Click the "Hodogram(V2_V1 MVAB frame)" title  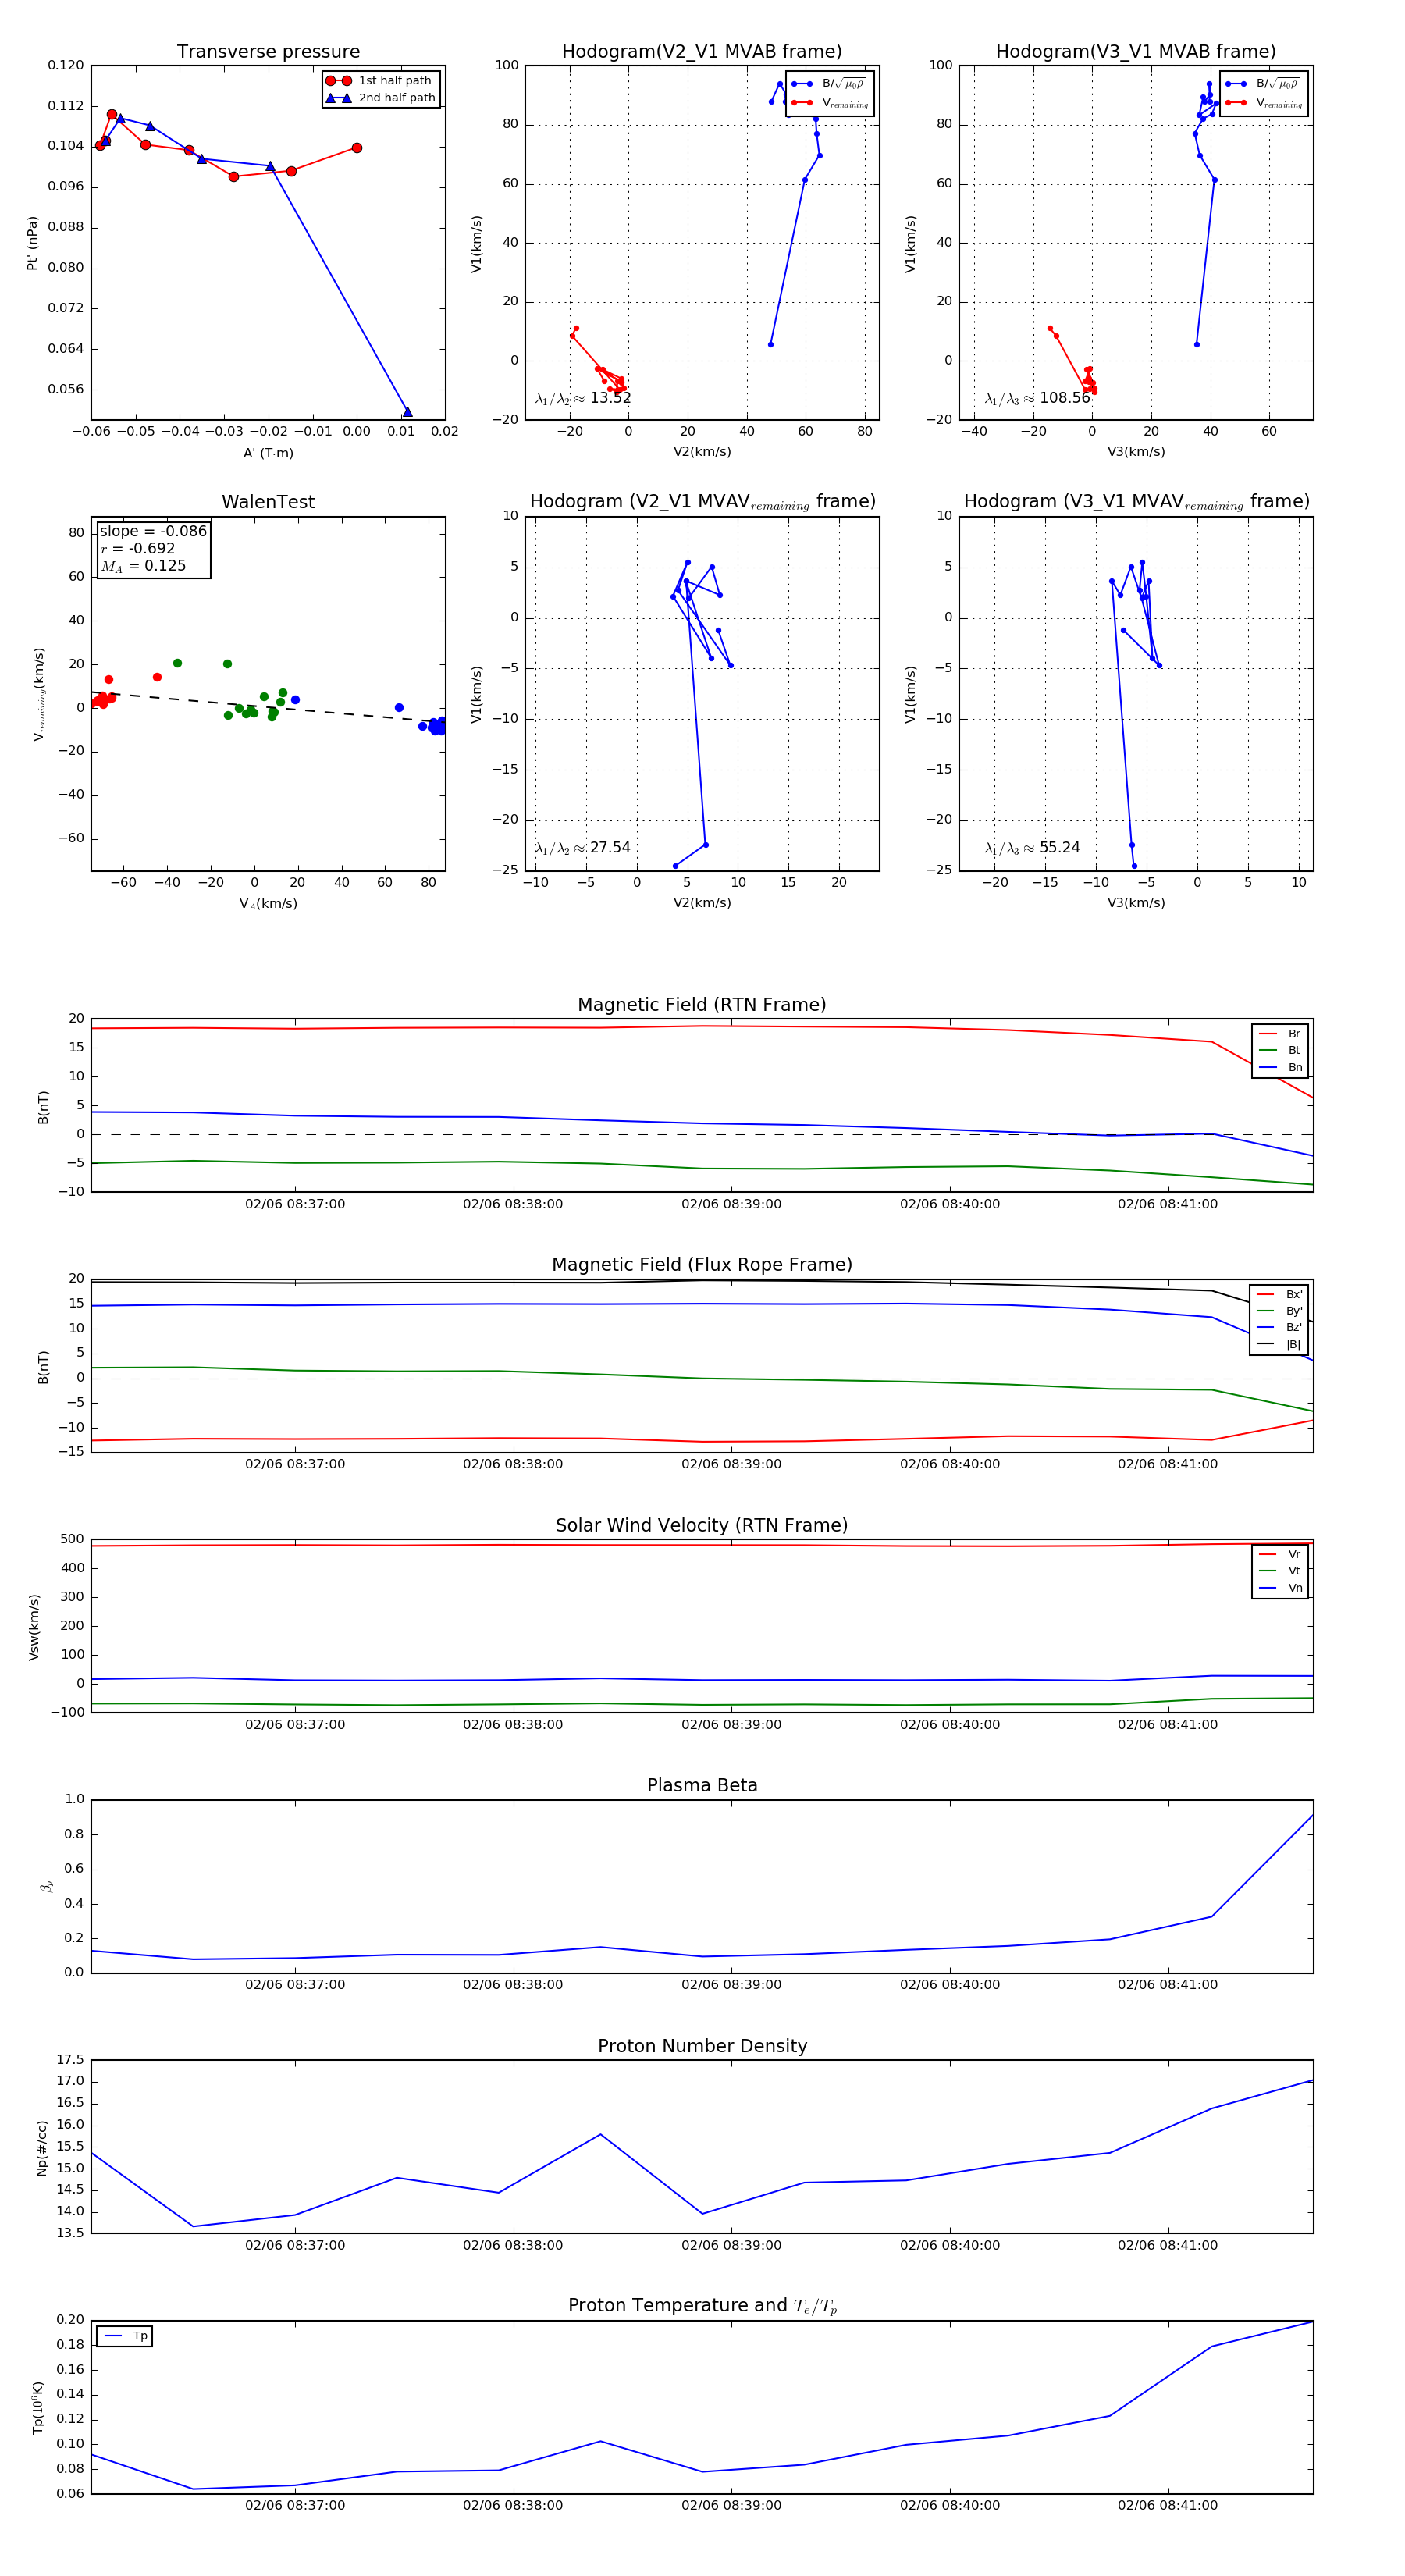[x=702, y=52]
